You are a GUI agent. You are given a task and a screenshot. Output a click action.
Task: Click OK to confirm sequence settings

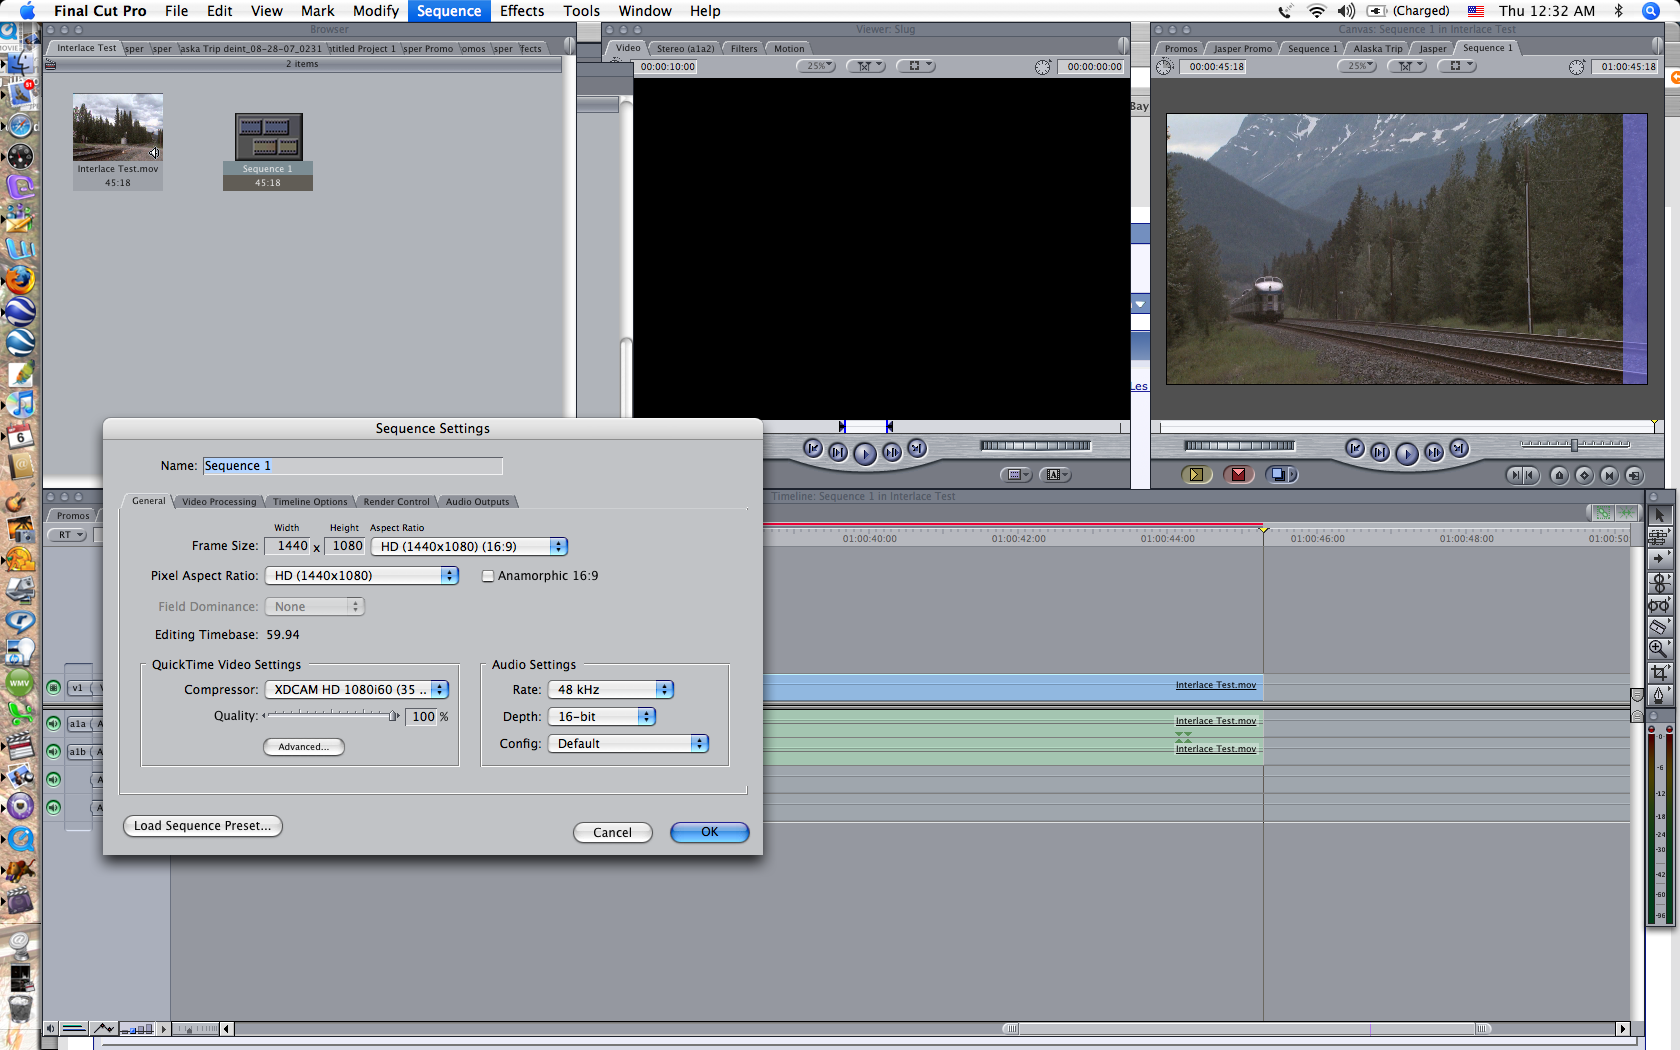(x=710, y=832)
